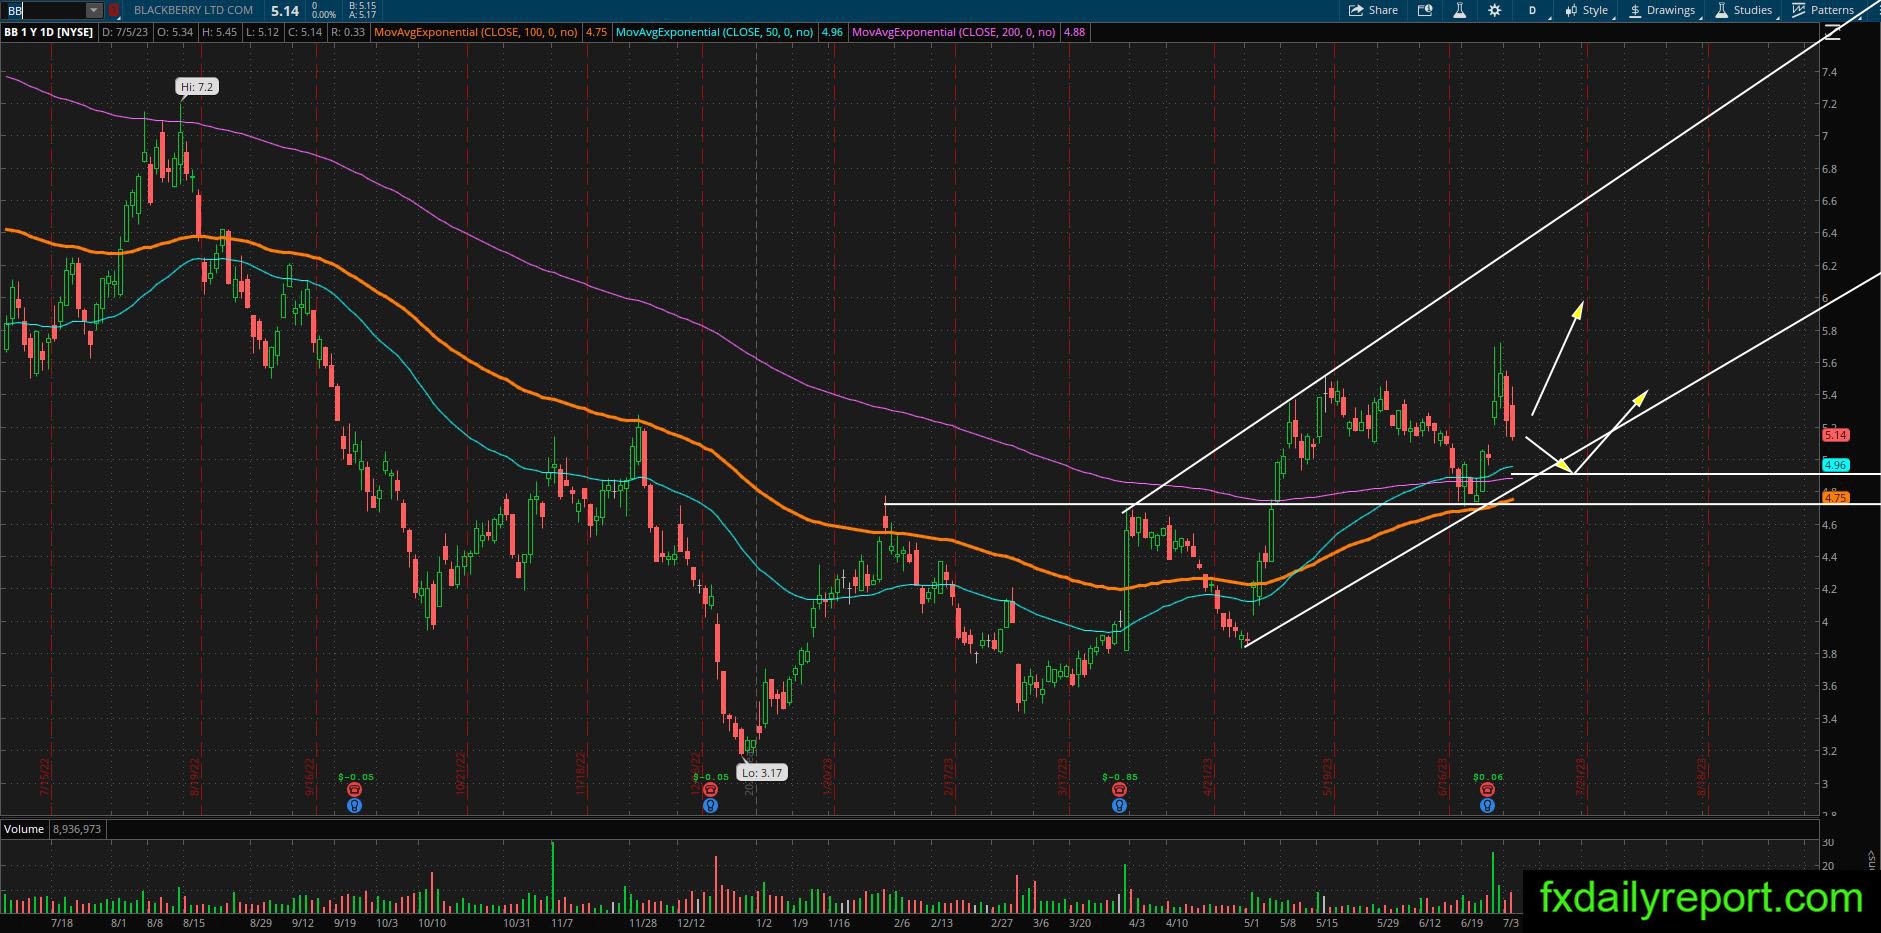Click the red earnings phone icon near 9/19
The image size is (1881, 933).
click(x=354, y=790)
